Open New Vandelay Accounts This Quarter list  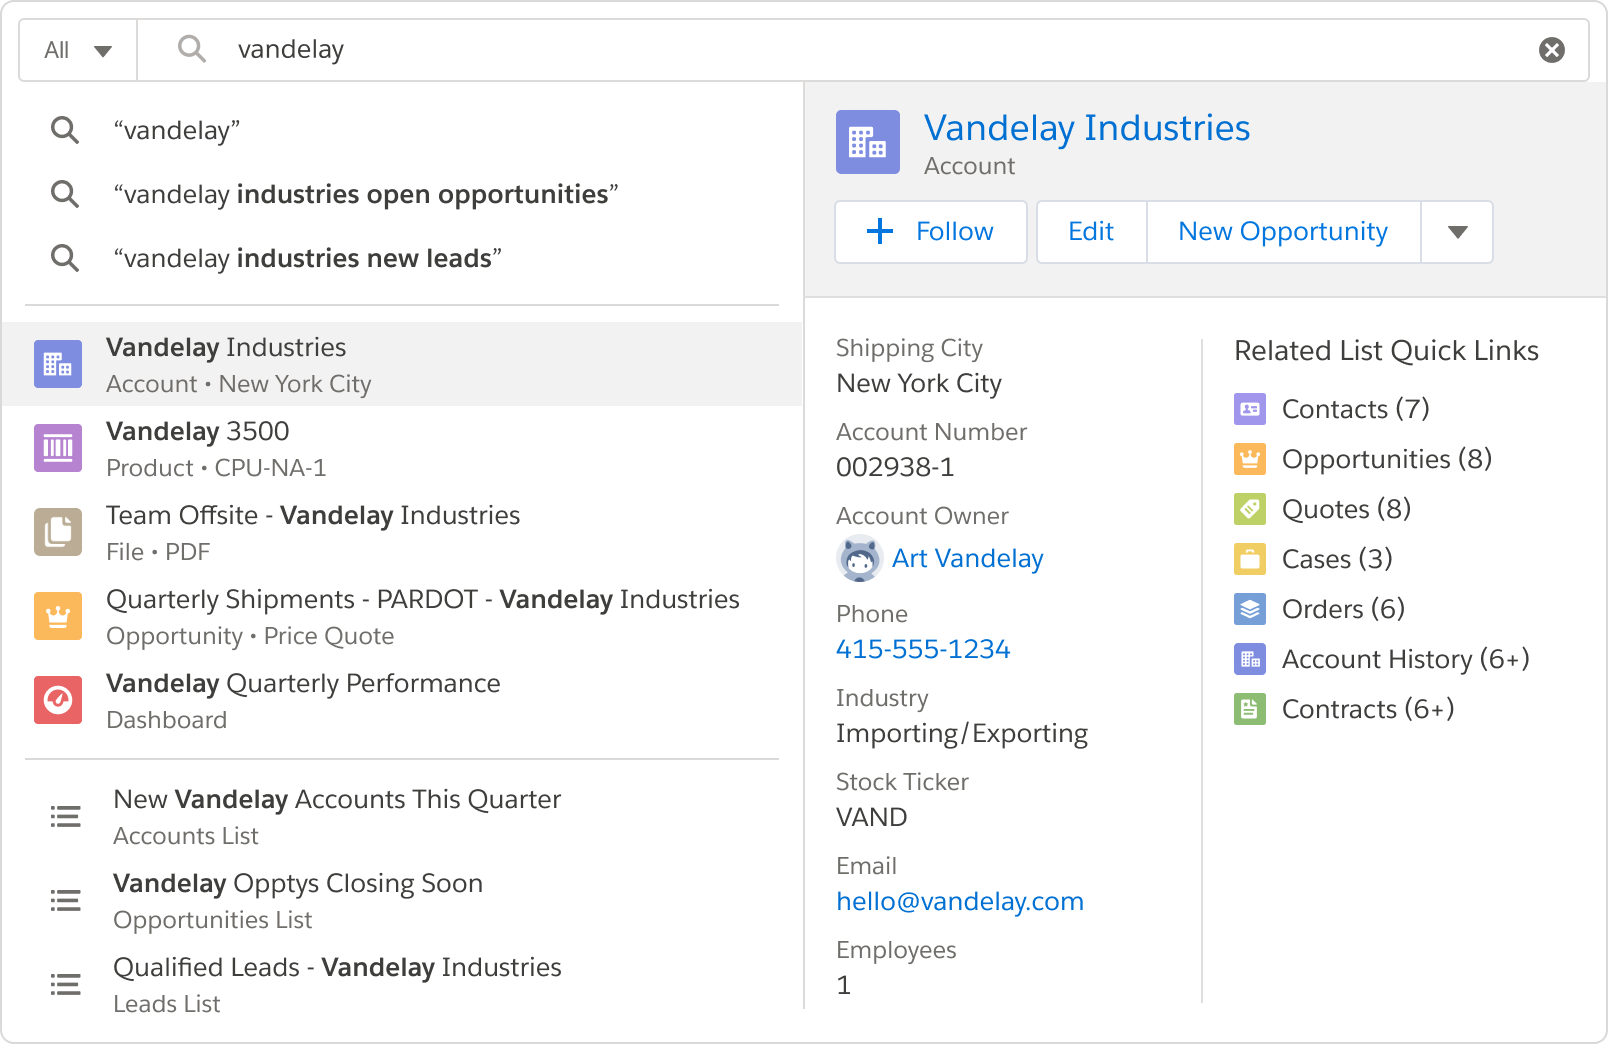tap(402, 816)
